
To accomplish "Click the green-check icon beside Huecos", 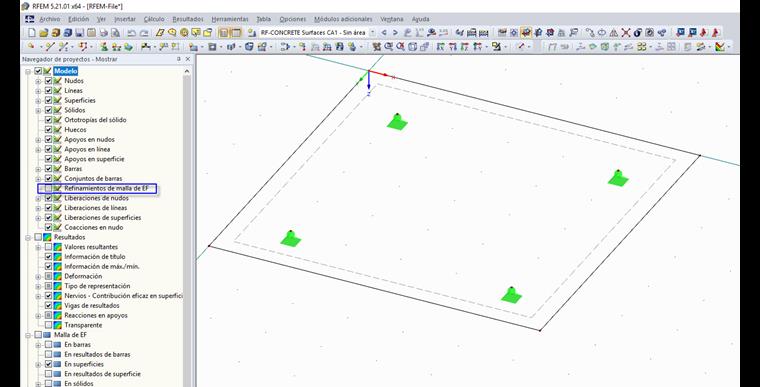I will [57, 129].
